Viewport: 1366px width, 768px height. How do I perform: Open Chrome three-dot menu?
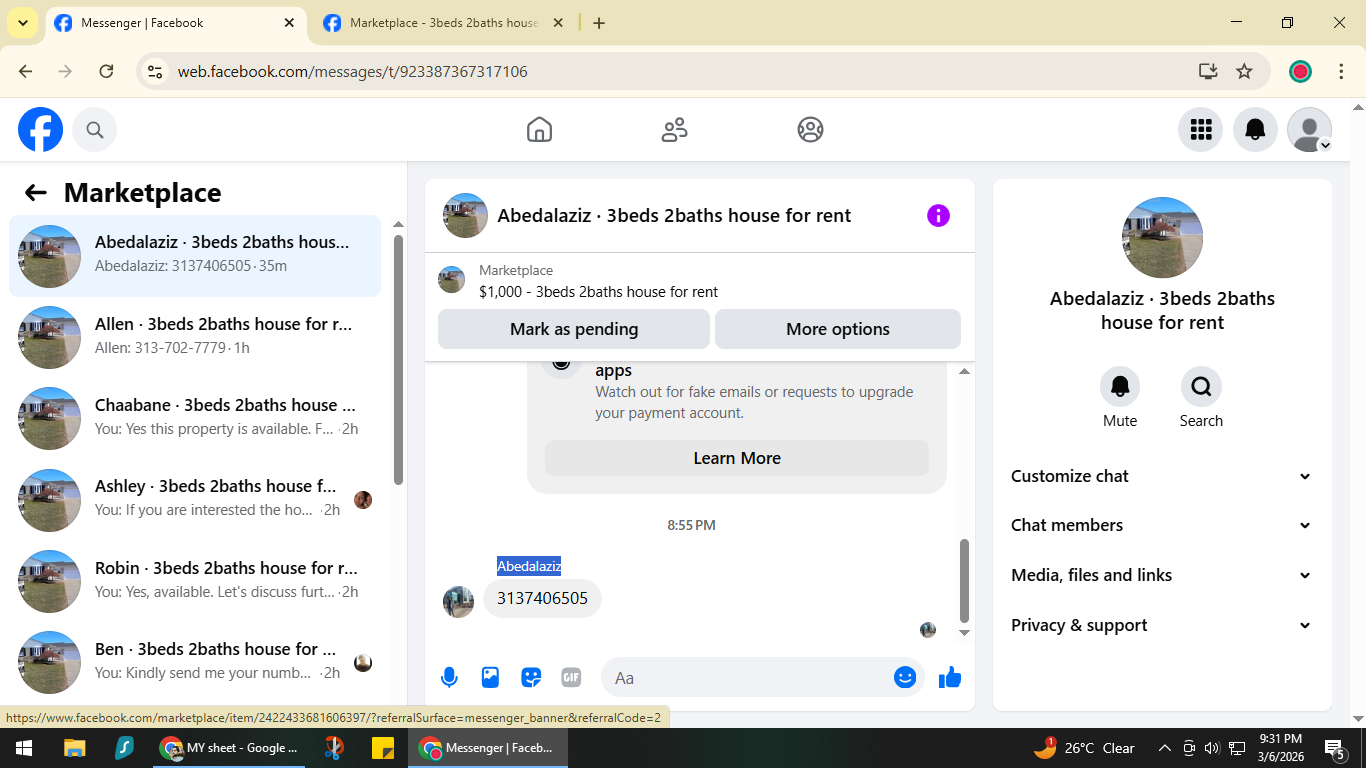point(1341,71)
